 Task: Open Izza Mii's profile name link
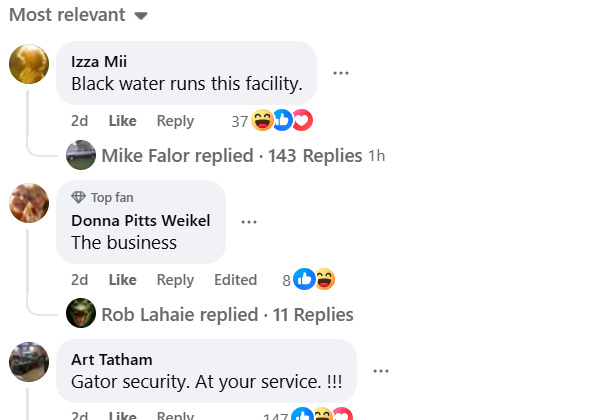[99, 62]
